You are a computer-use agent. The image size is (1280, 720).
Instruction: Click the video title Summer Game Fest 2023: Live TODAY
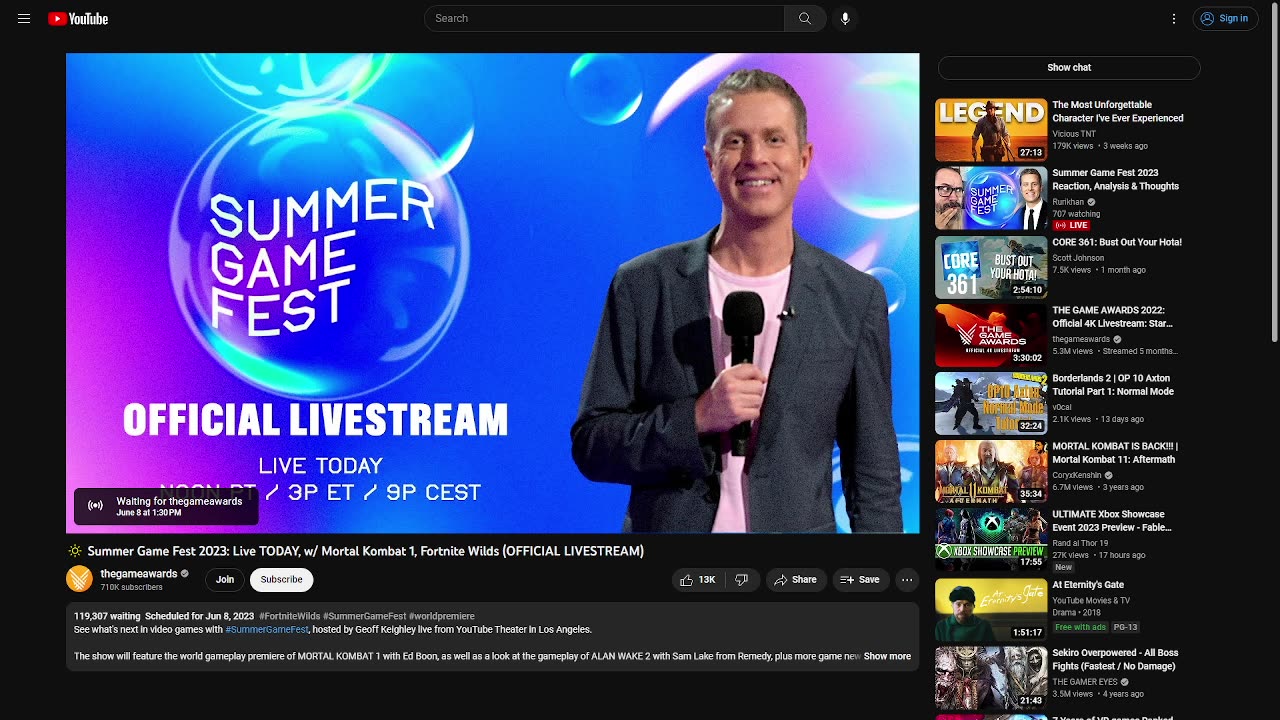365,551
